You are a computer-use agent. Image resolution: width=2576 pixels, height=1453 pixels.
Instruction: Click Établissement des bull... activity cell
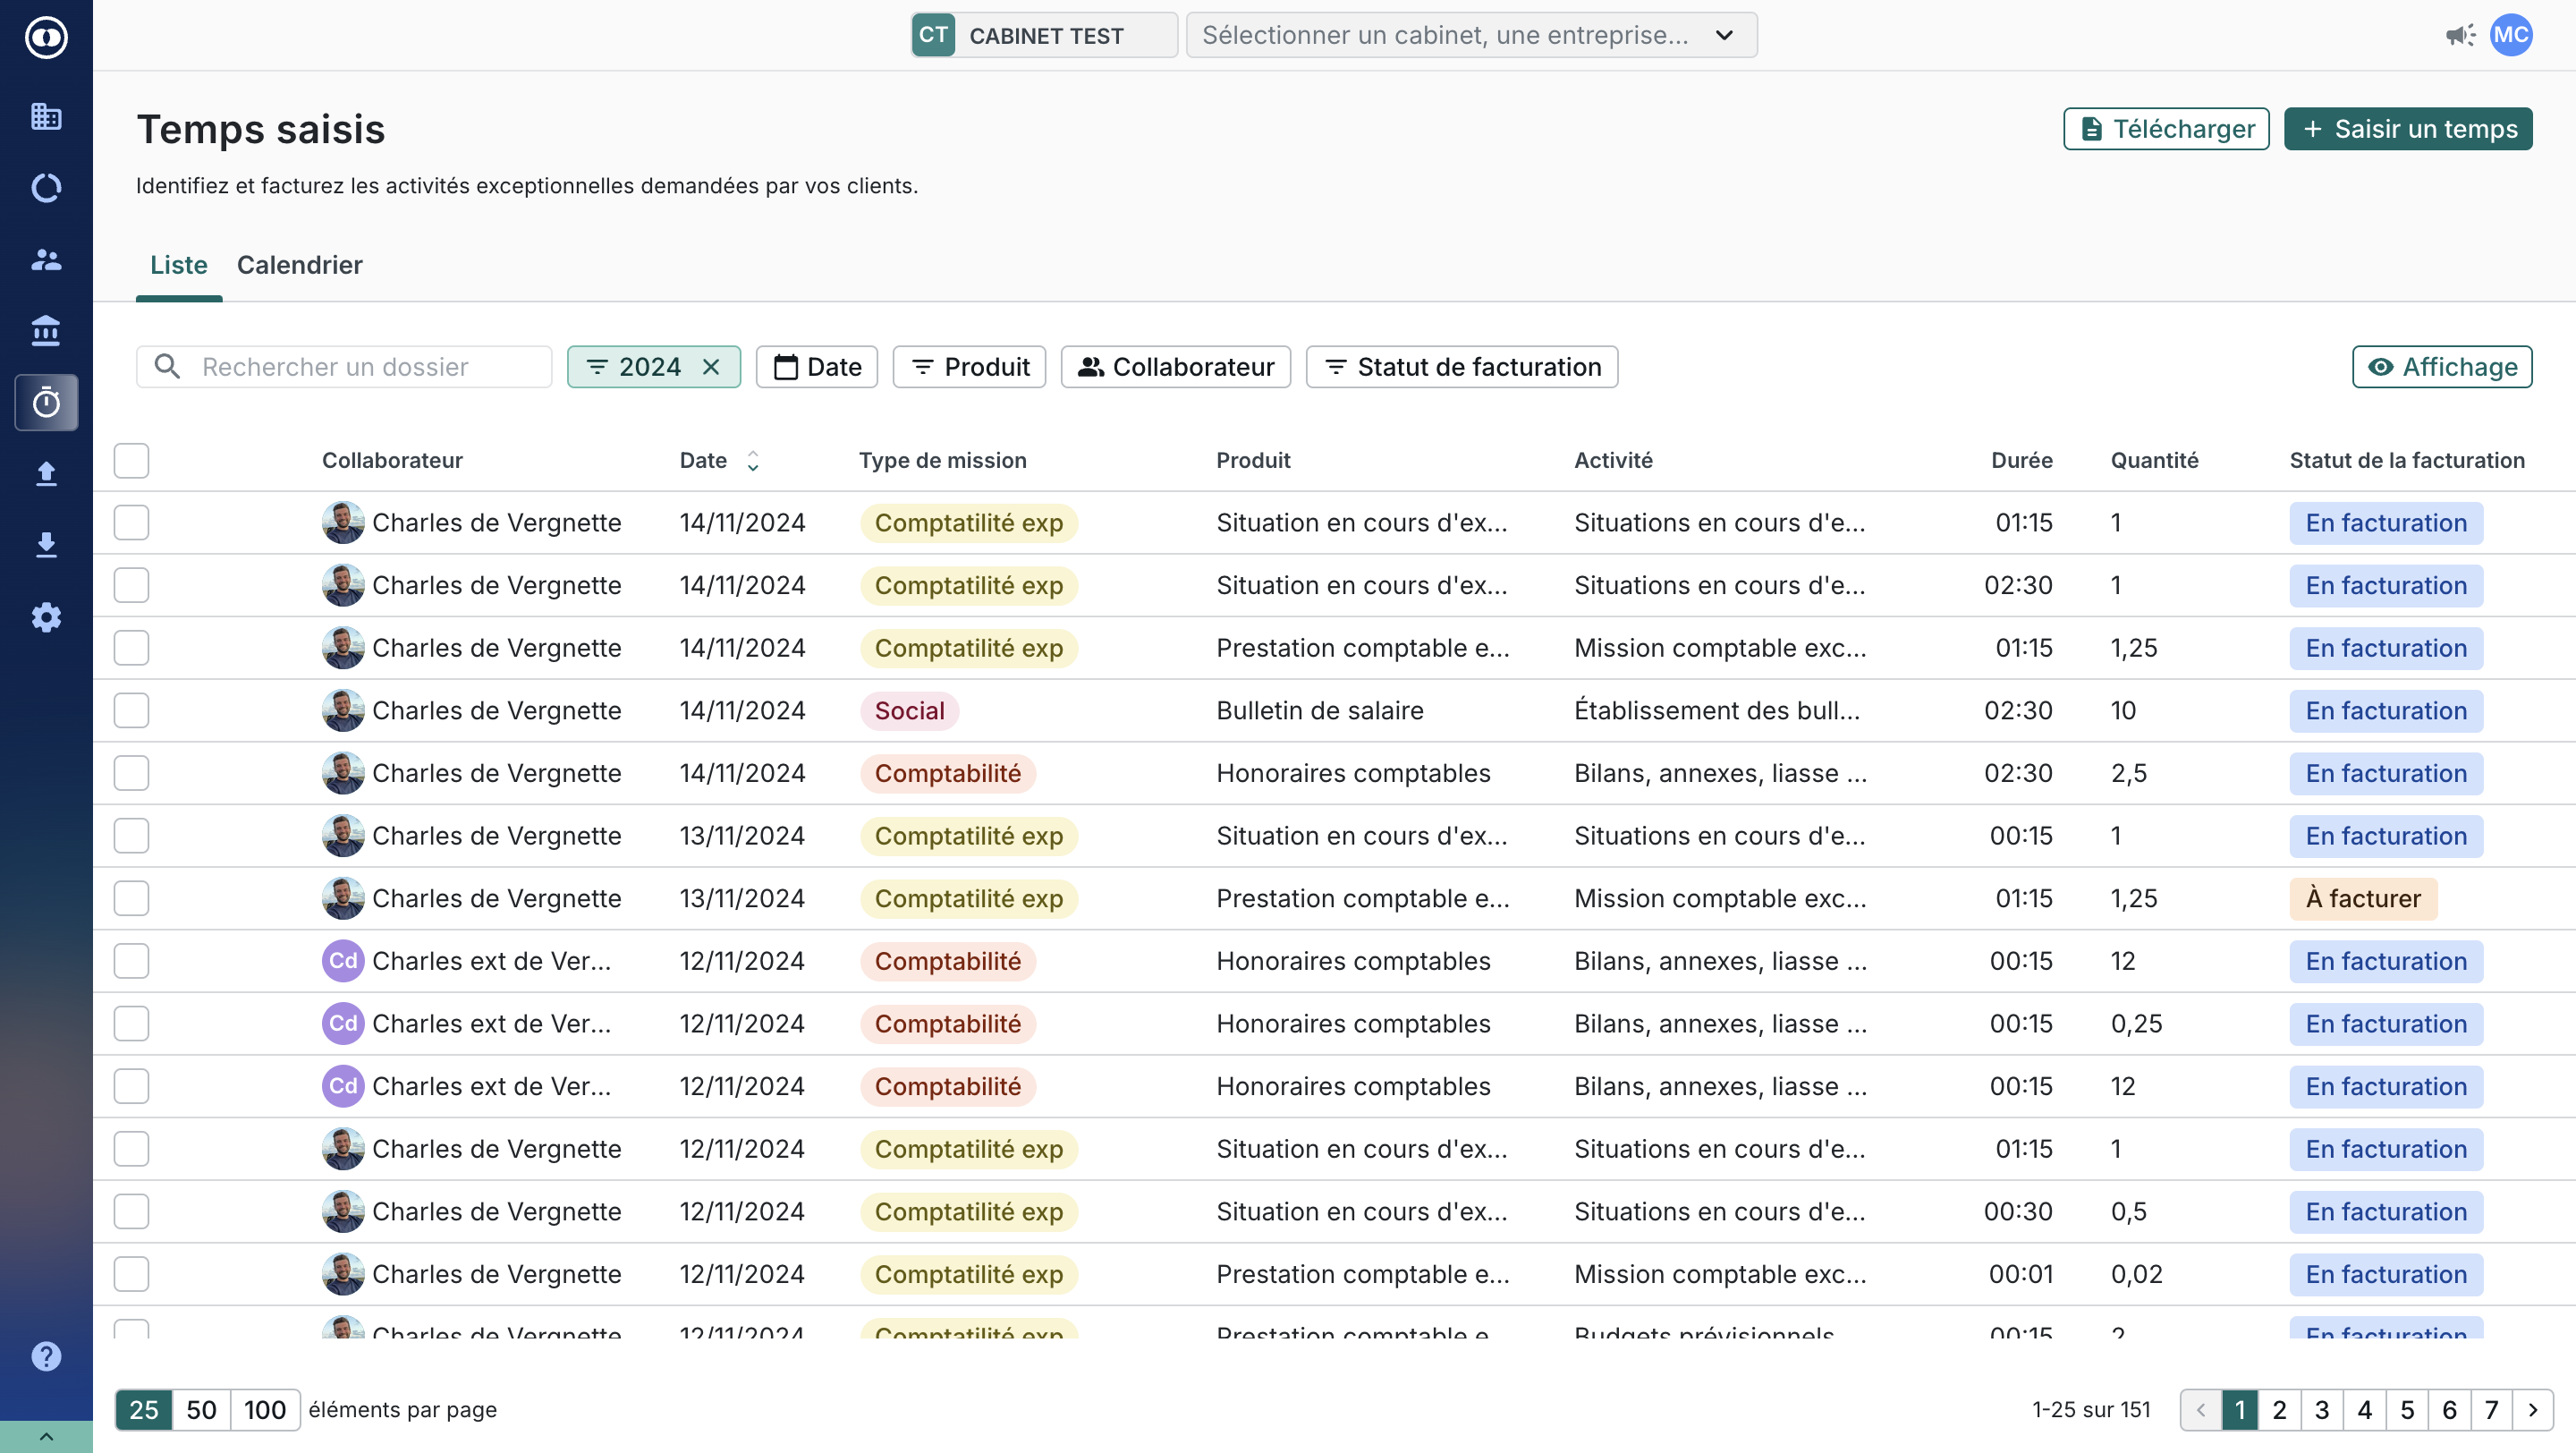click(1716, 711)
